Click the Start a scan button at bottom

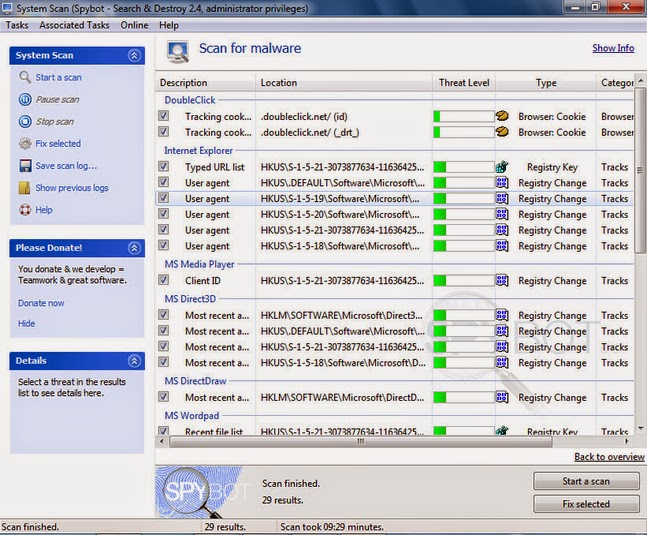coord(586,481)
